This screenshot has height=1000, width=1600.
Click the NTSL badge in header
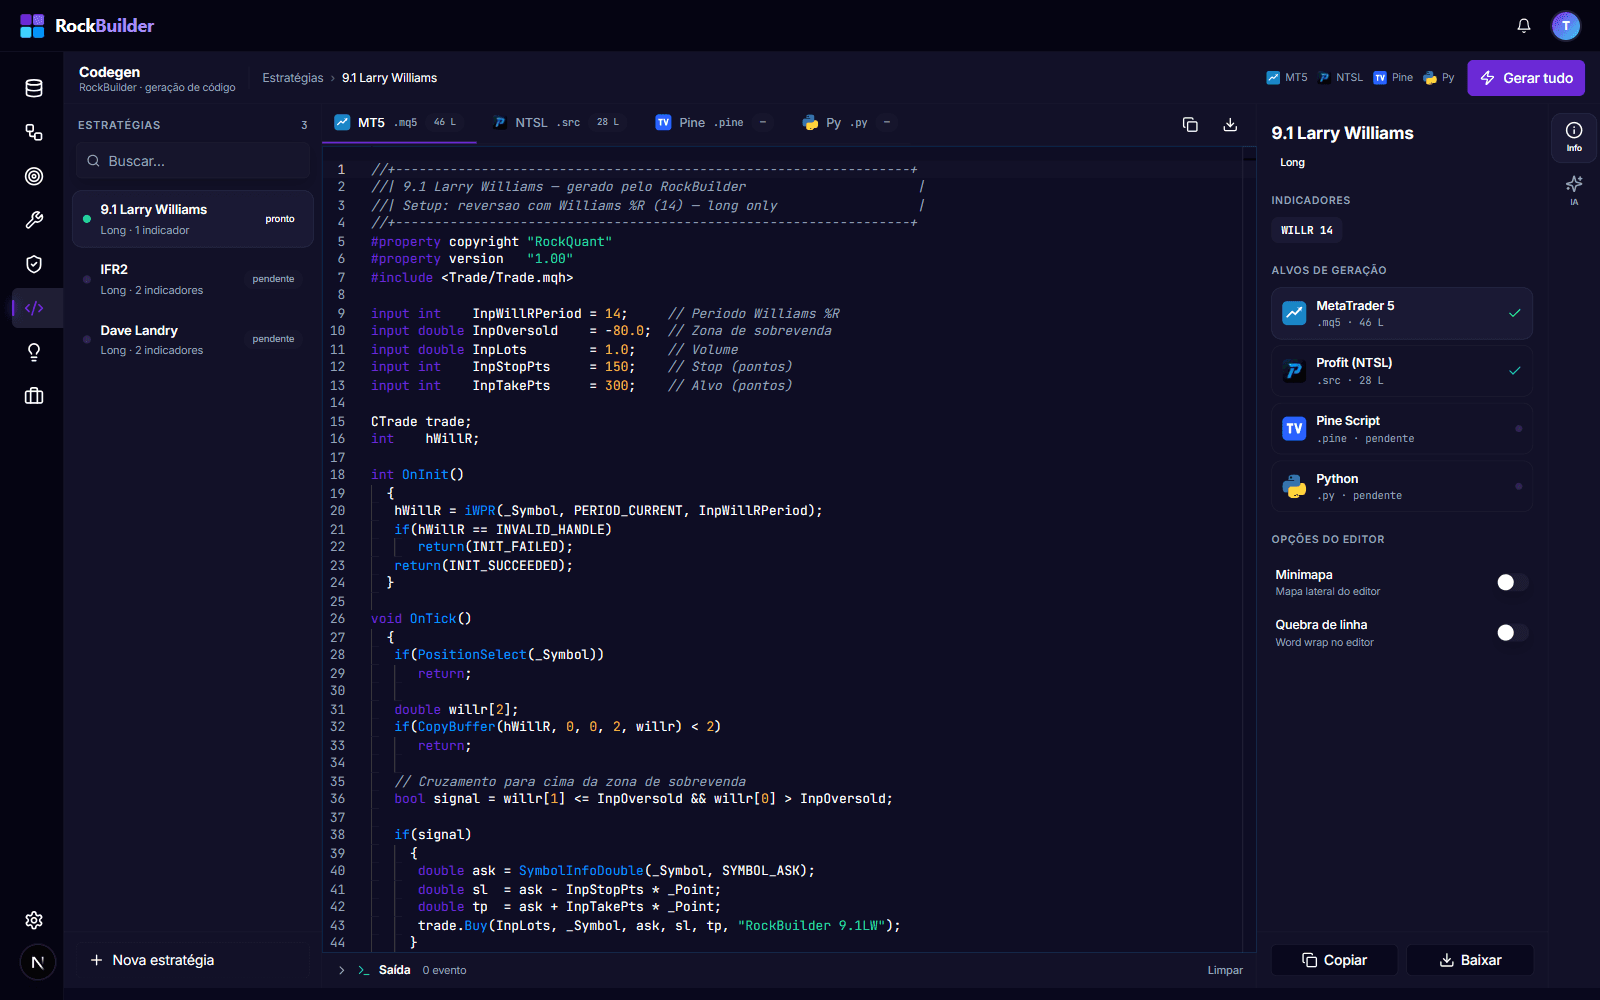[1340, 78]
